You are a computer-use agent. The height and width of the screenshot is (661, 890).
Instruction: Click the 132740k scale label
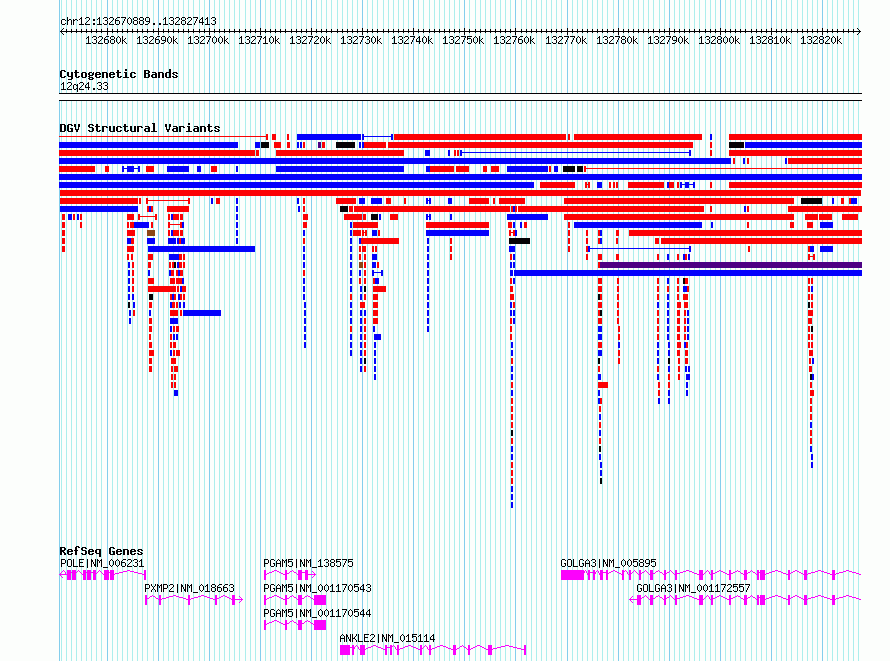pyautogui.click(x=412, y=40)
